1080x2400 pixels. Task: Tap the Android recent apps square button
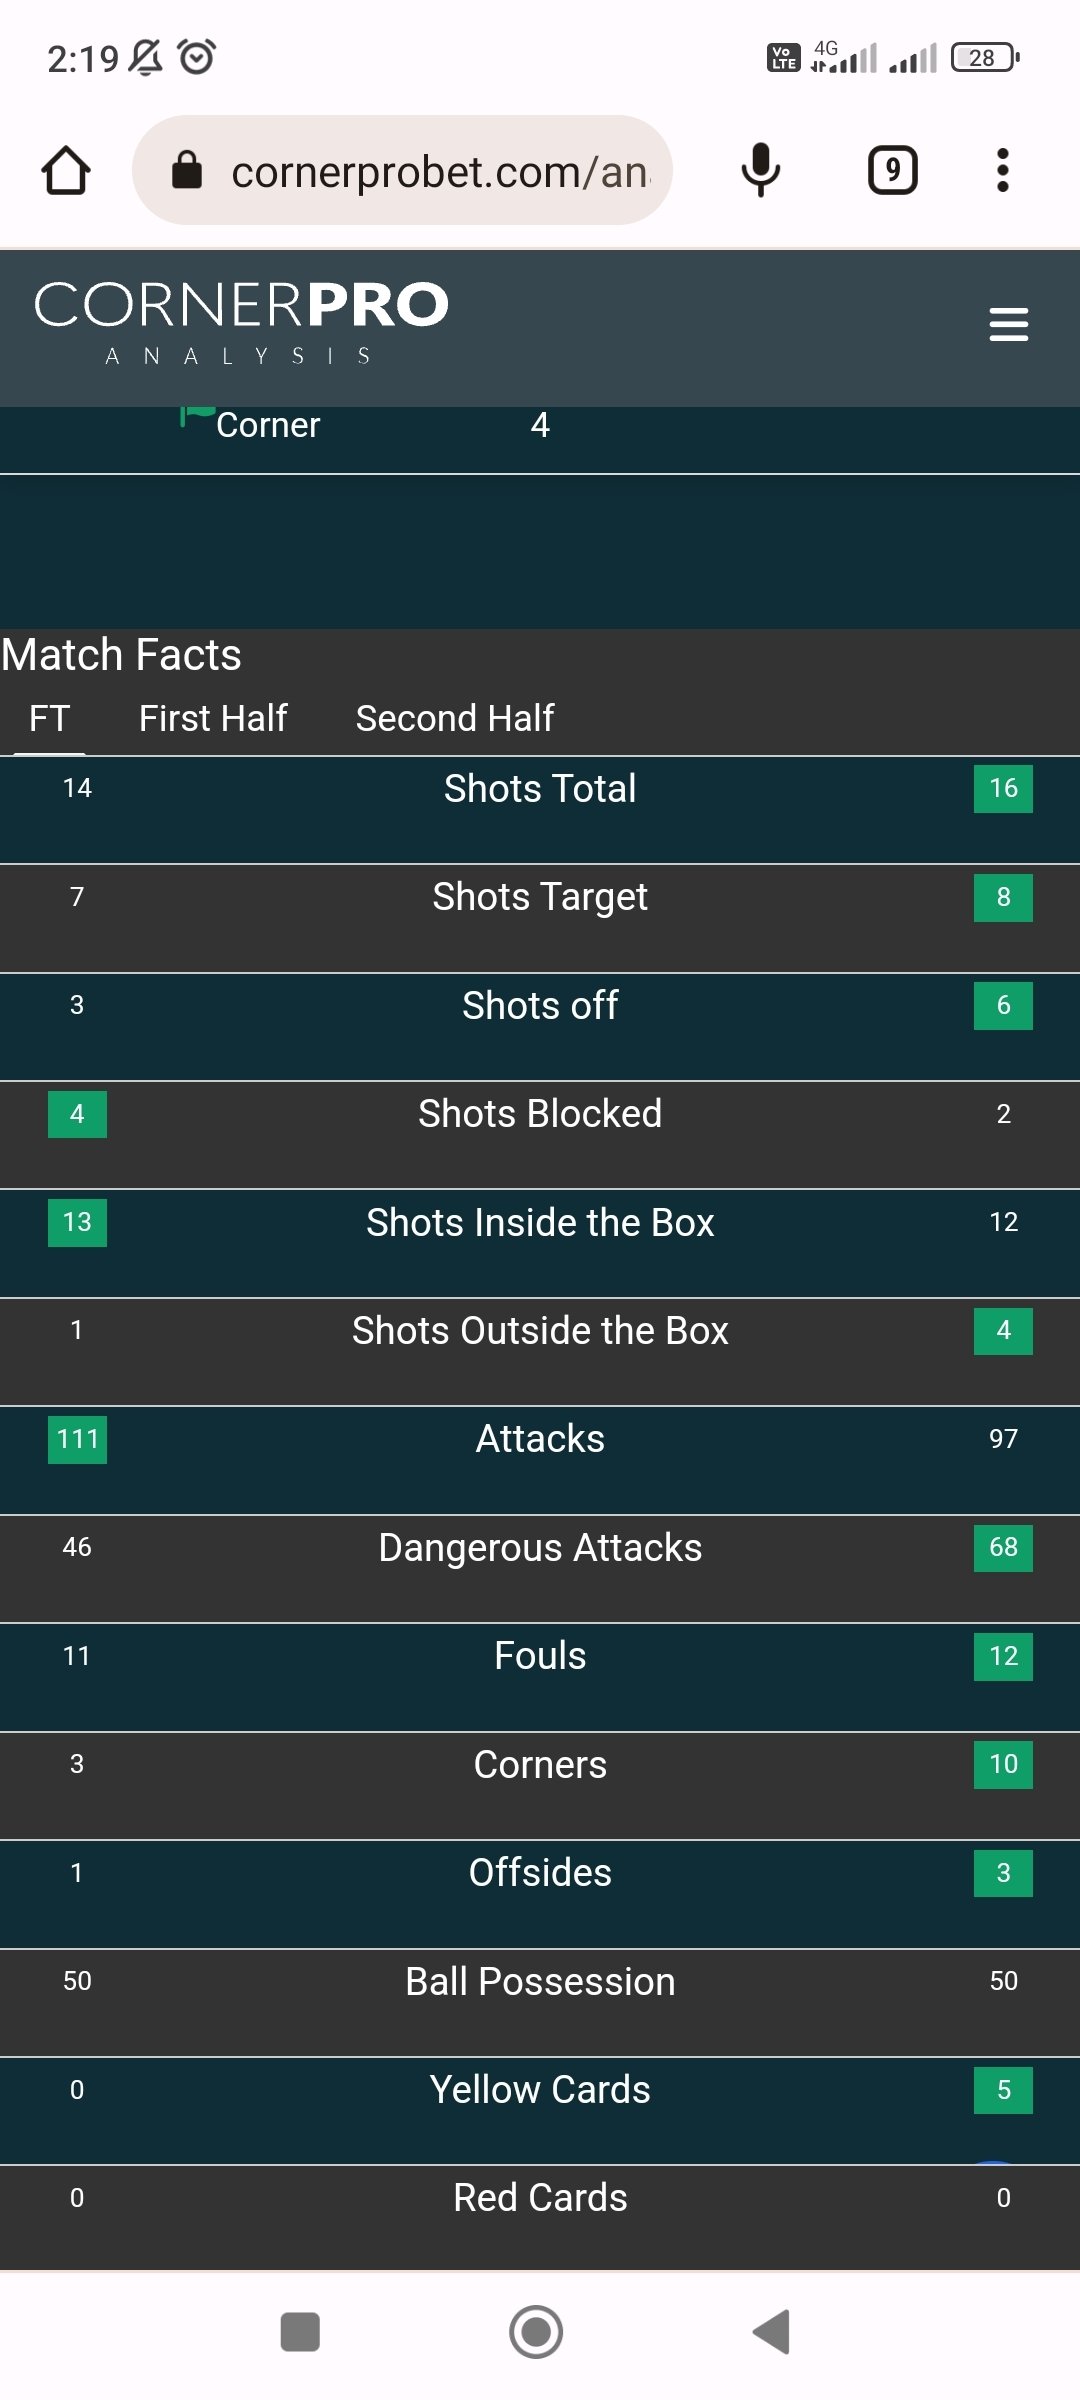point(300,2332)
